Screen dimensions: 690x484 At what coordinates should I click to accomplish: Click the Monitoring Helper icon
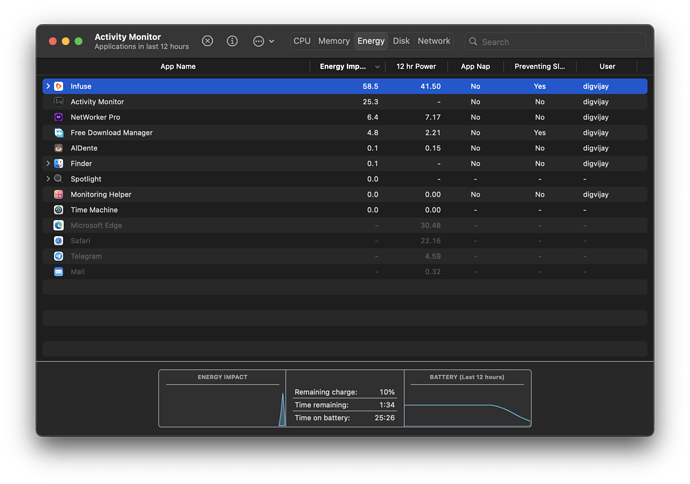click(x=59, y=194)
